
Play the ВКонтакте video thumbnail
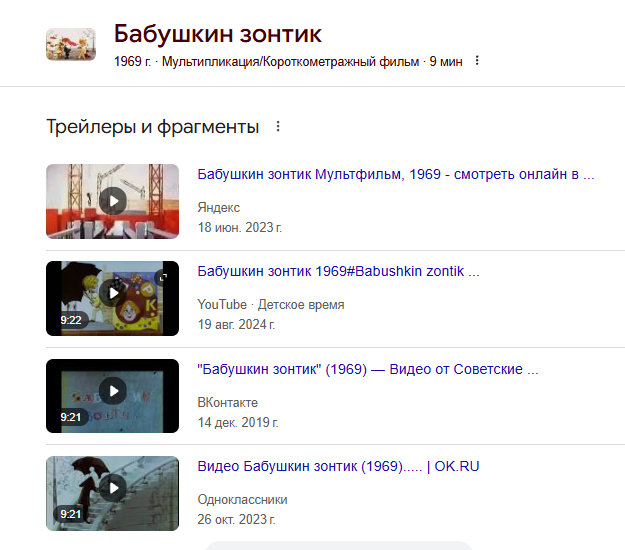pyautogui.click(x=112, y=396)
